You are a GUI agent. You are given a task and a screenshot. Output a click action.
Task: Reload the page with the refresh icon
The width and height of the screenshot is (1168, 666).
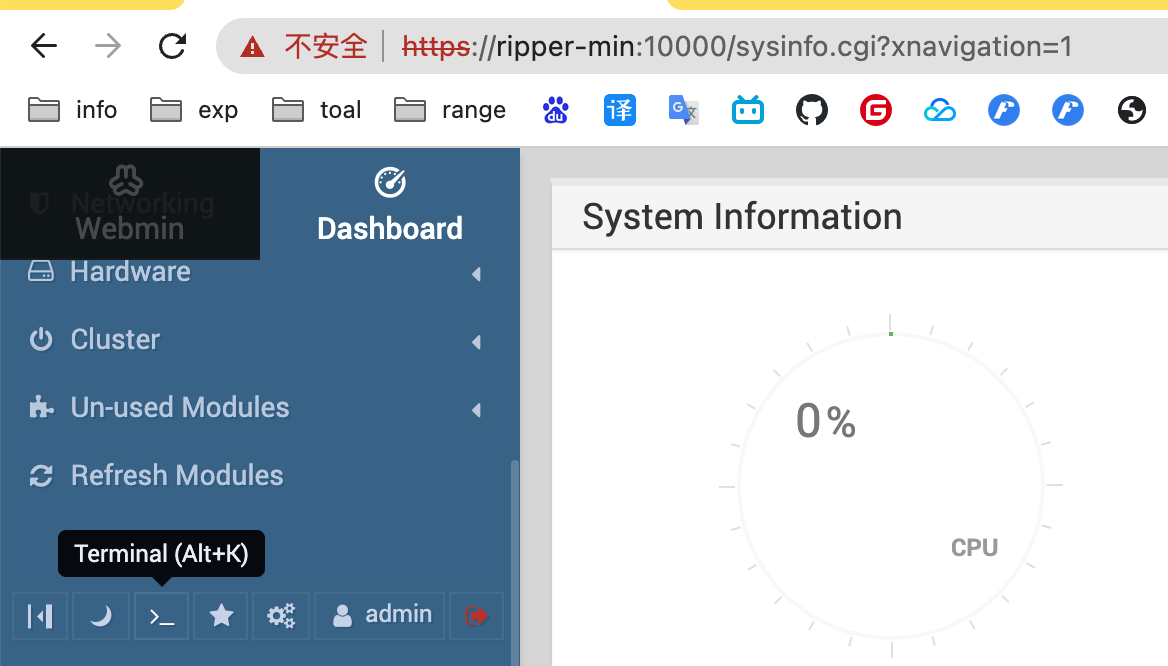(172, 46)
